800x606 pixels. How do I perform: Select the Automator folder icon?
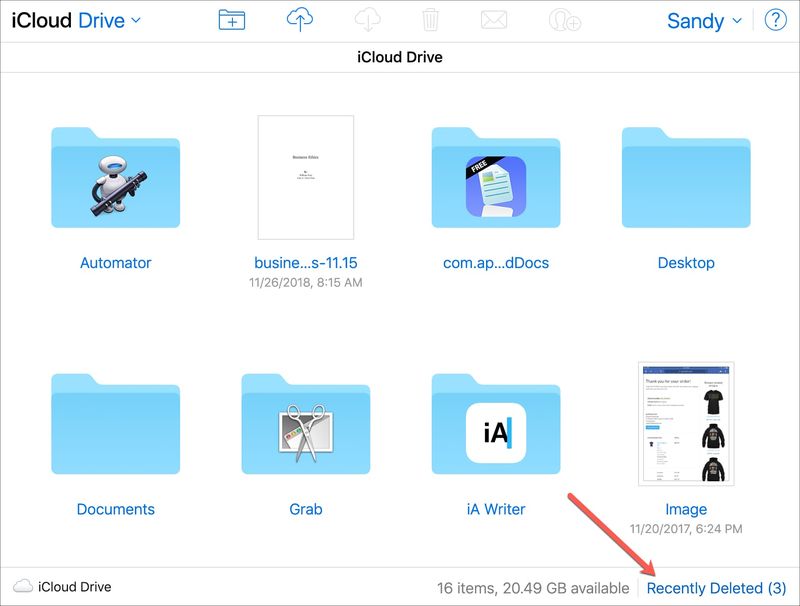tap(115, 177)
